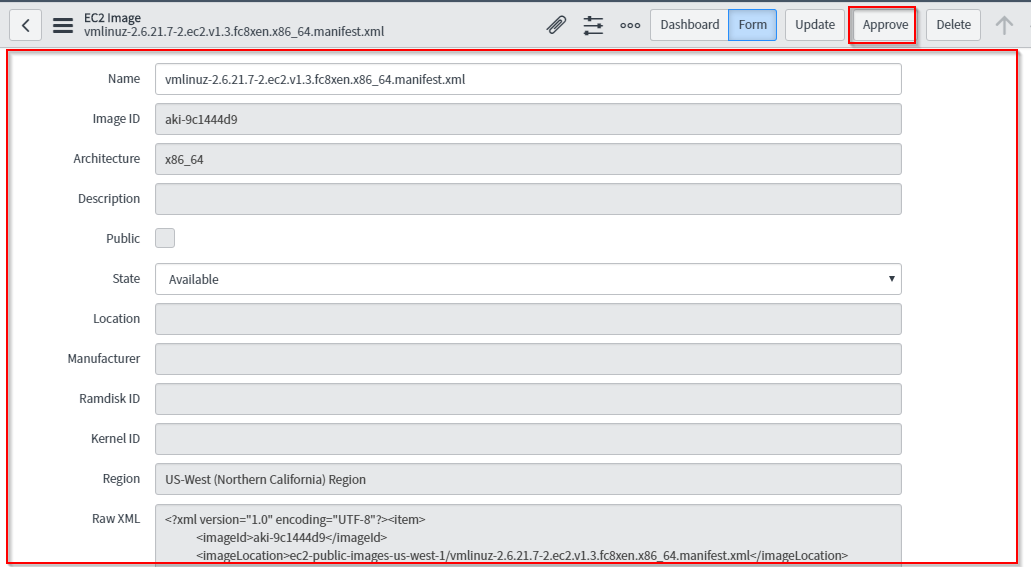Toggle the Public checkbox
The width and height of the screenshot is (1031, 567).
[x=165, y=238]
